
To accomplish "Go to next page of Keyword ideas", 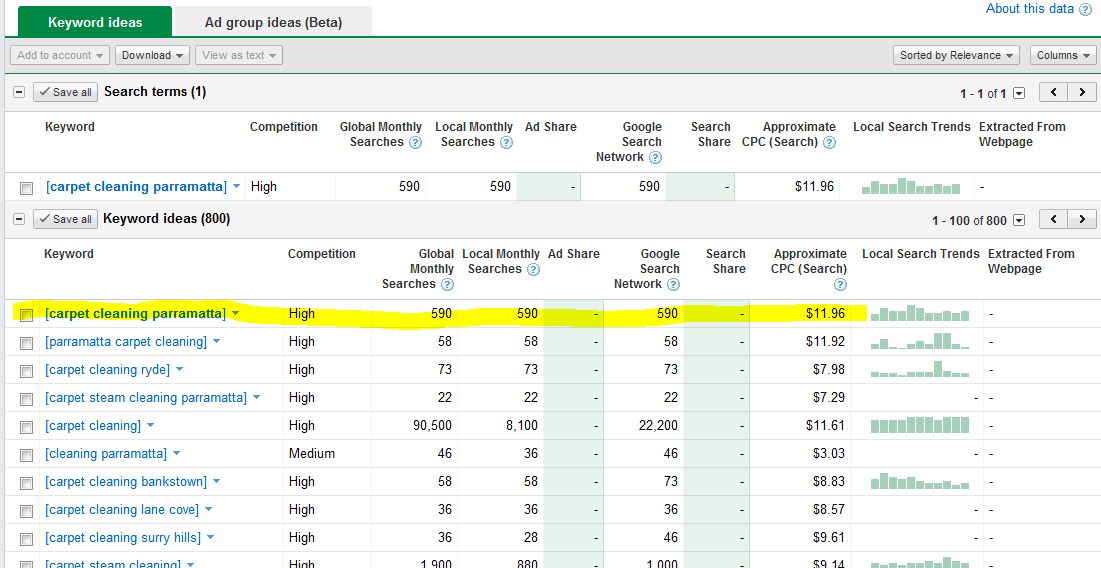I will (1081, 219).
